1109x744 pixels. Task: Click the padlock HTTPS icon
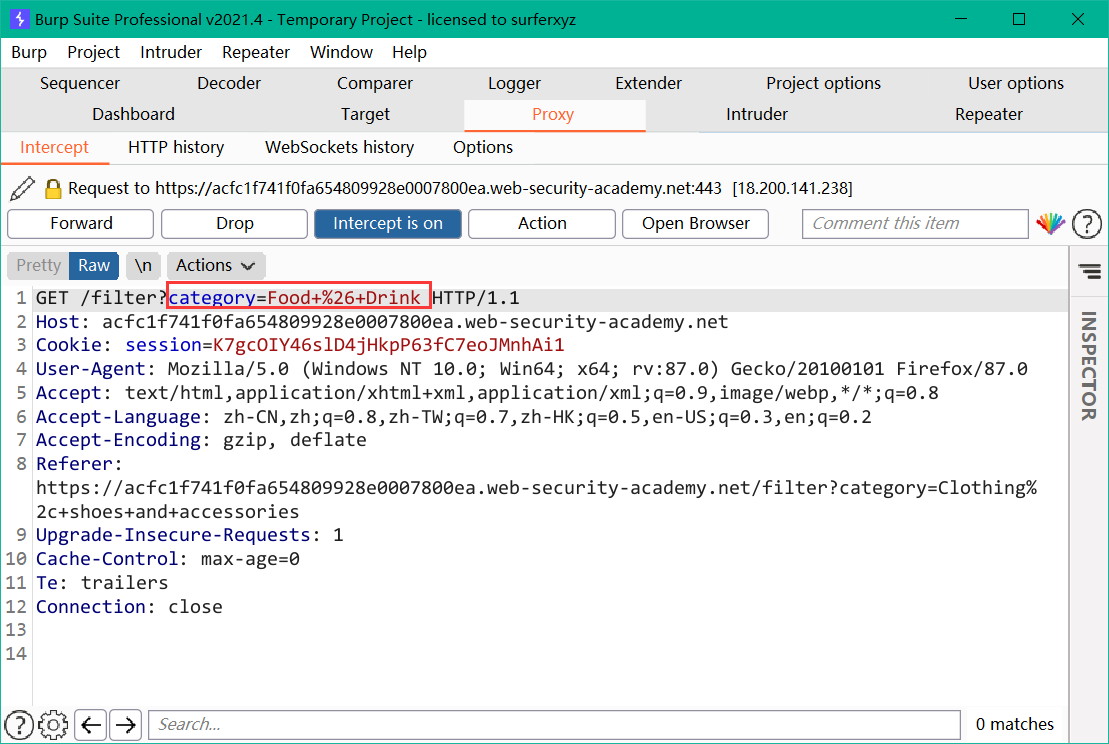[53, 189]
